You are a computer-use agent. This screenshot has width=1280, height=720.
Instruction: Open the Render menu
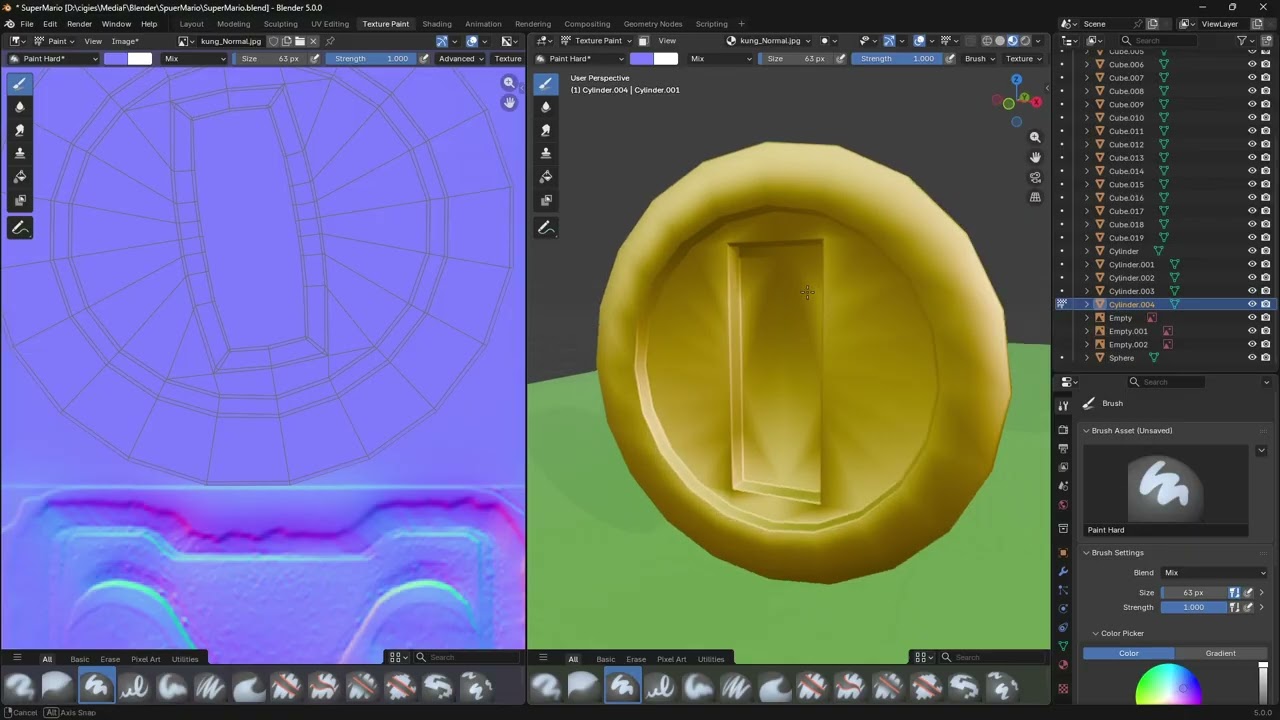click(79, 24)
